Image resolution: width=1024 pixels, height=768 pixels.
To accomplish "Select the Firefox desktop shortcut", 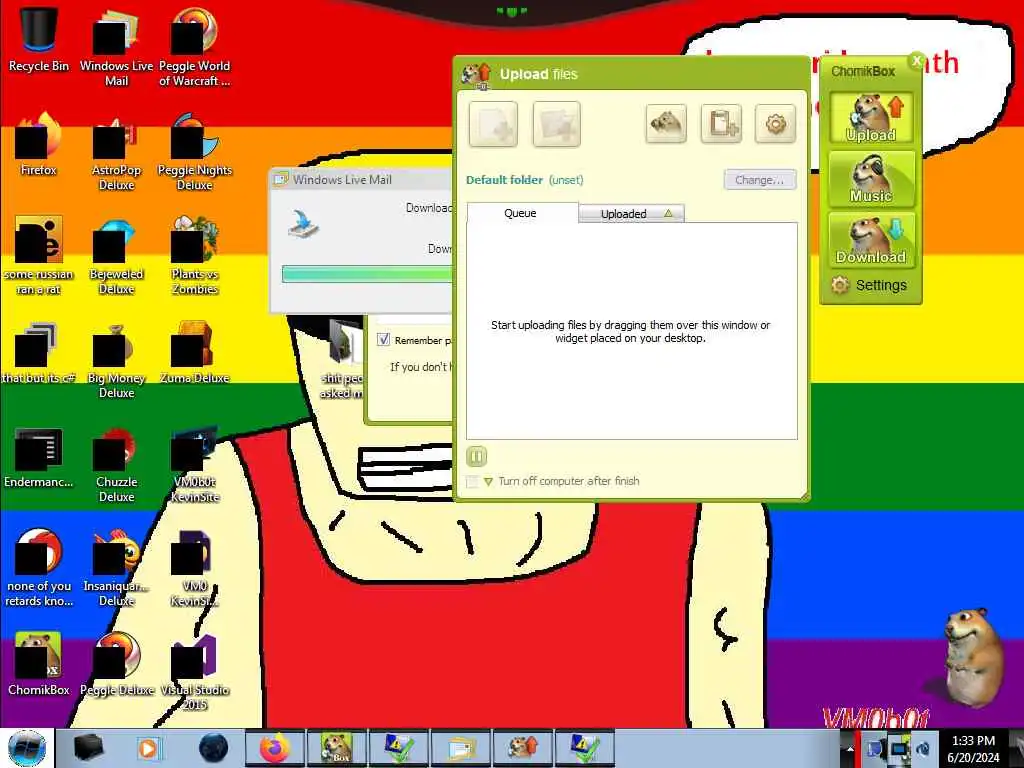I will coord(39,144).
